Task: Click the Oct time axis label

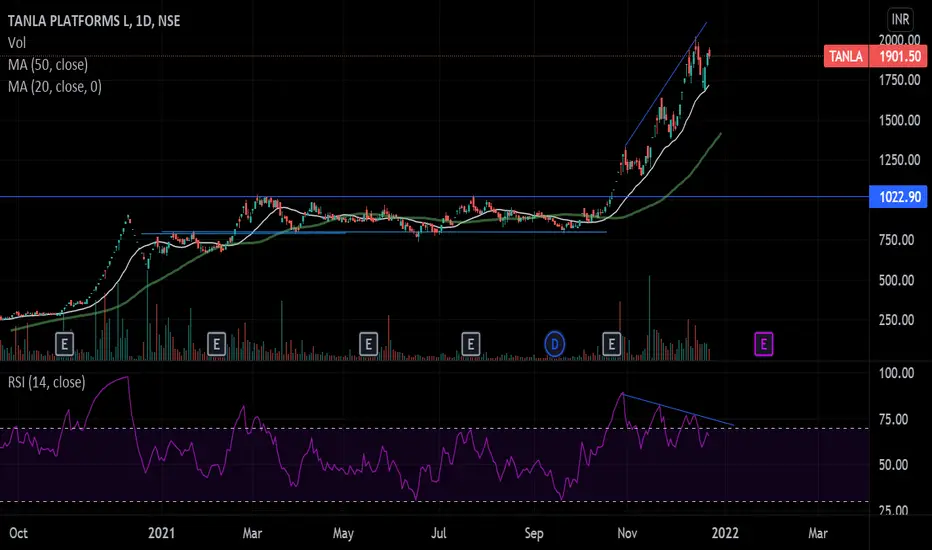Action: tap(18, 533)
